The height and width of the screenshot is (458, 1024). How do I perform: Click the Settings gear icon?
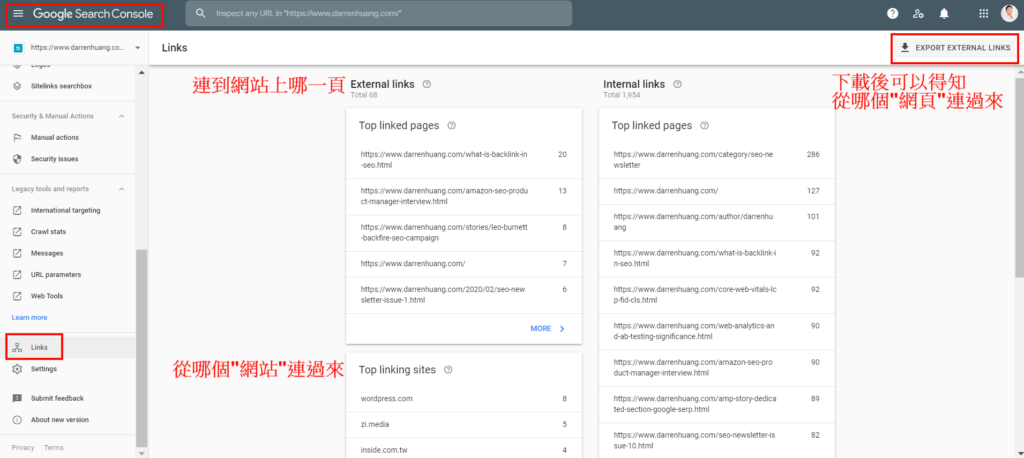click(x=18, y=368)
